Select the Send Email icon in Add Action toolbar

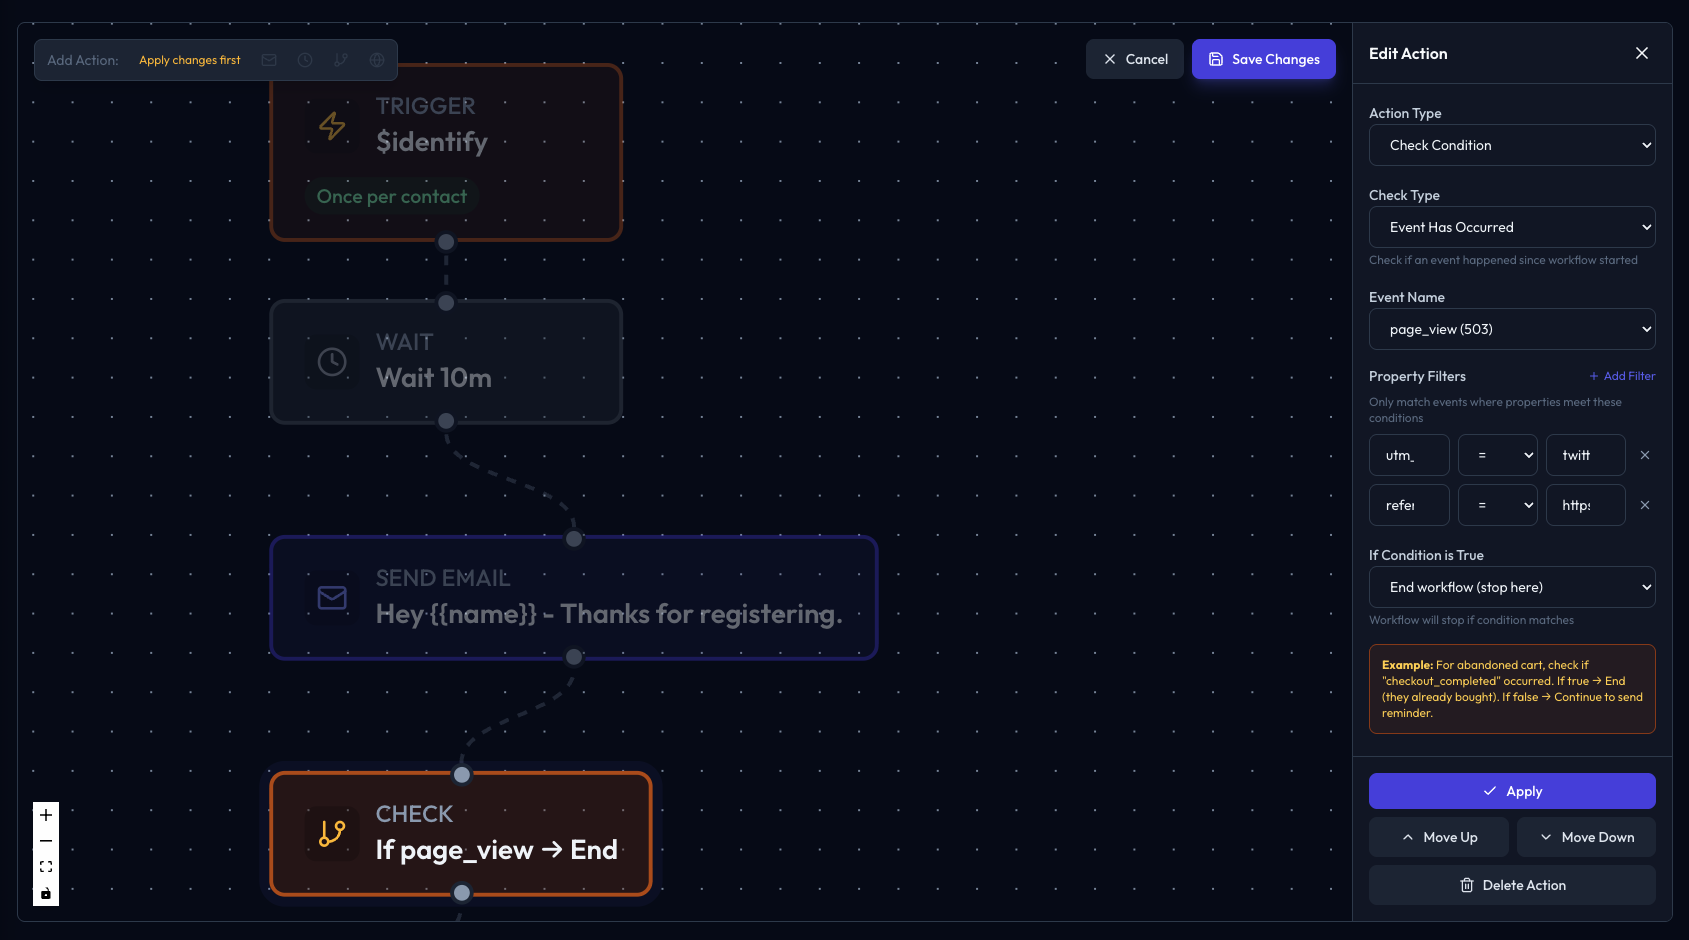coord(269,60)
